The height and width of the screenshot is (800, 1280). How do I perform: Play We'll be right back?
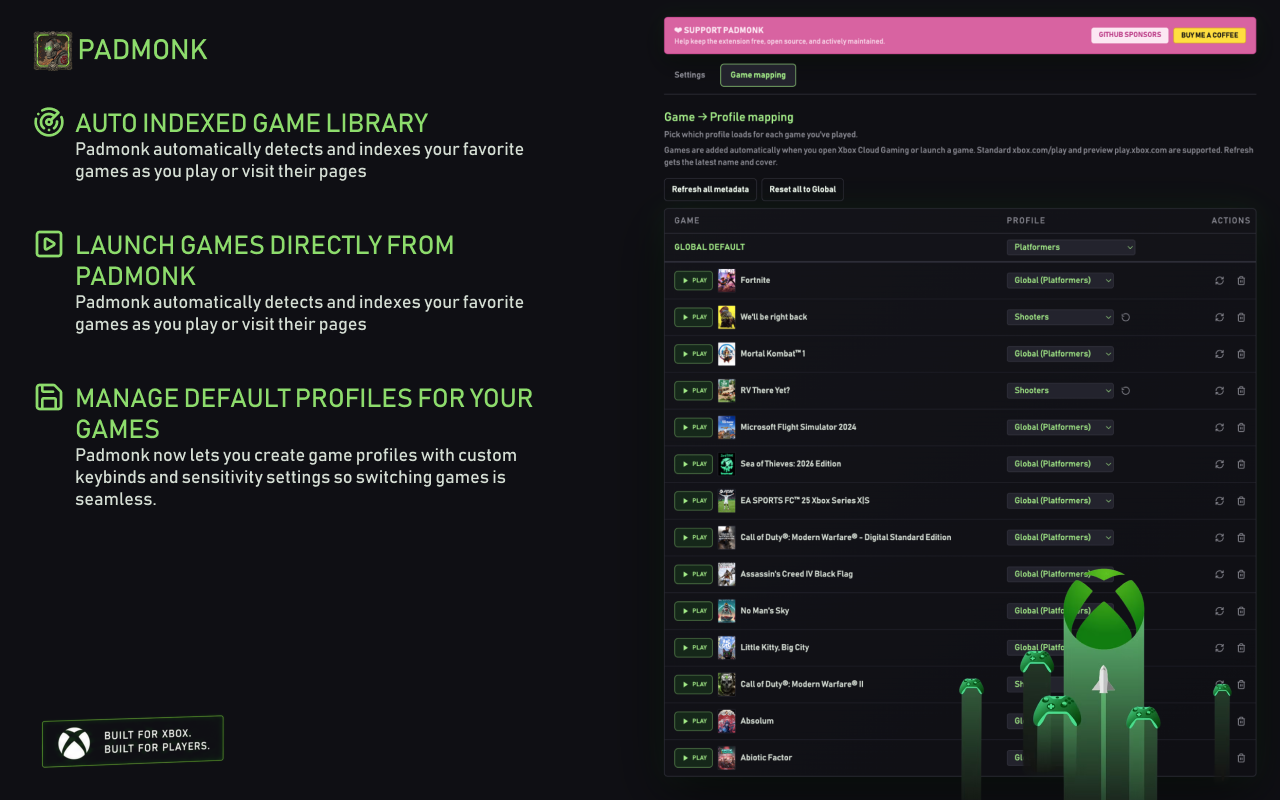693,317
